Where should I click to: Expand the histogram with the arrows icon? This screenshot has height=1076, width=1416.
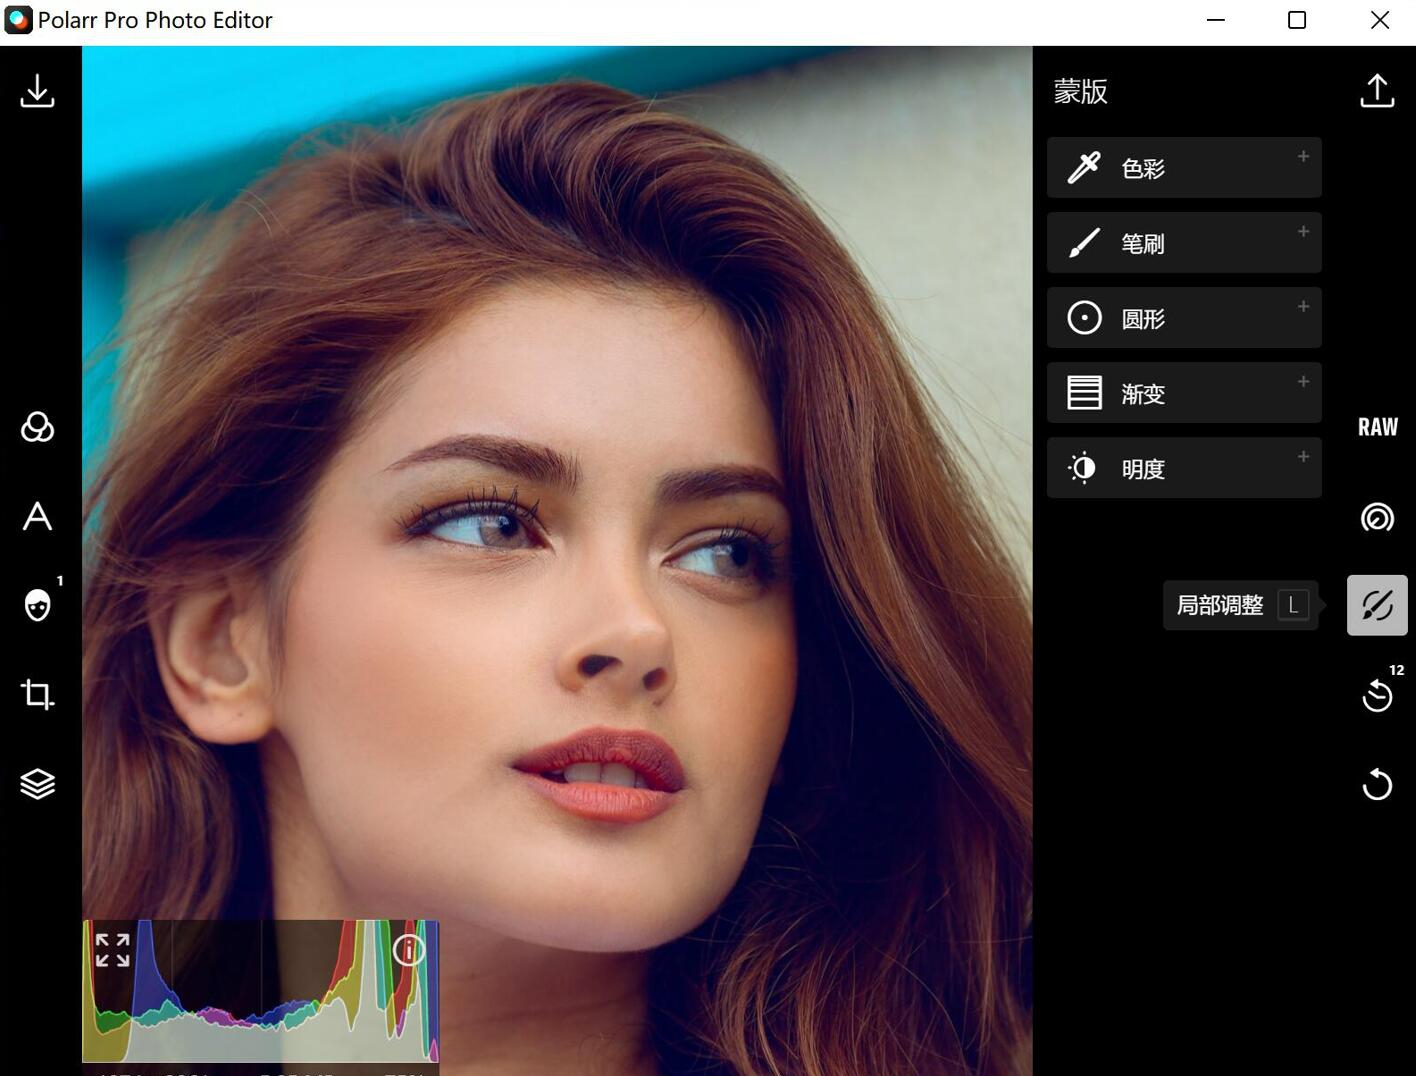(x=111, y=948)
